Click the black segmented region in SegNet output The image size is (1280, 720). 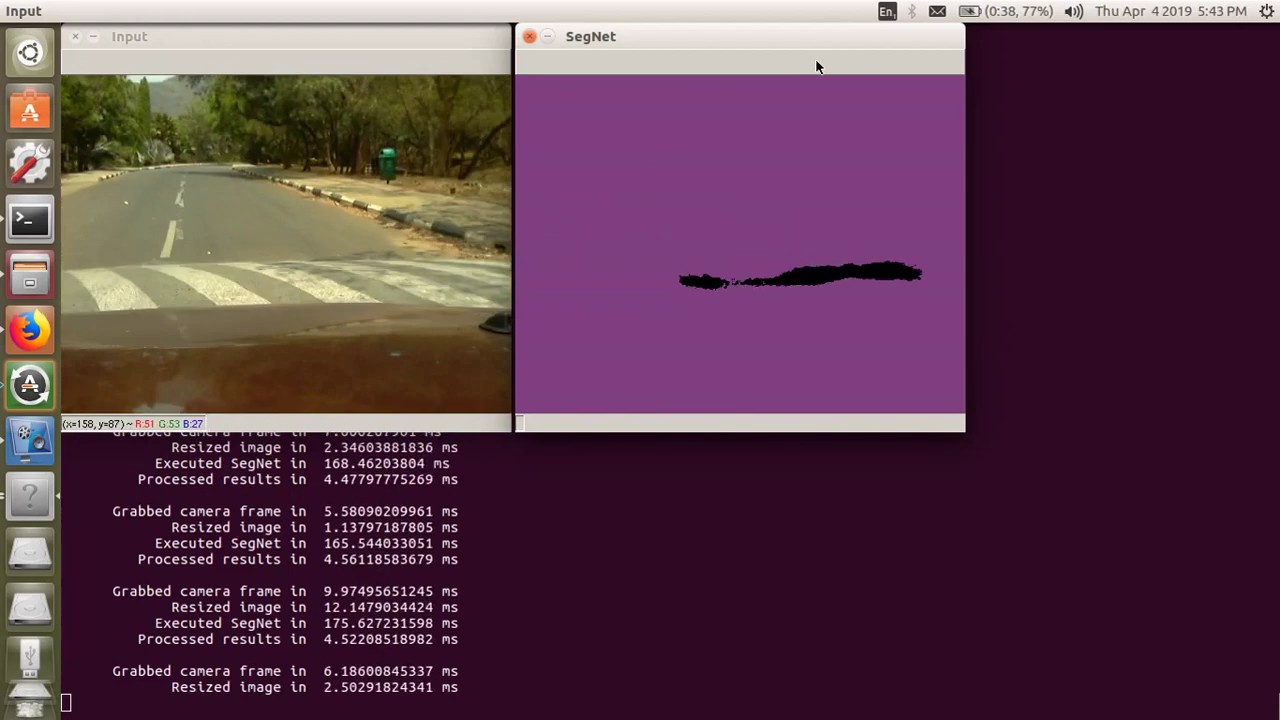[800, 275]
